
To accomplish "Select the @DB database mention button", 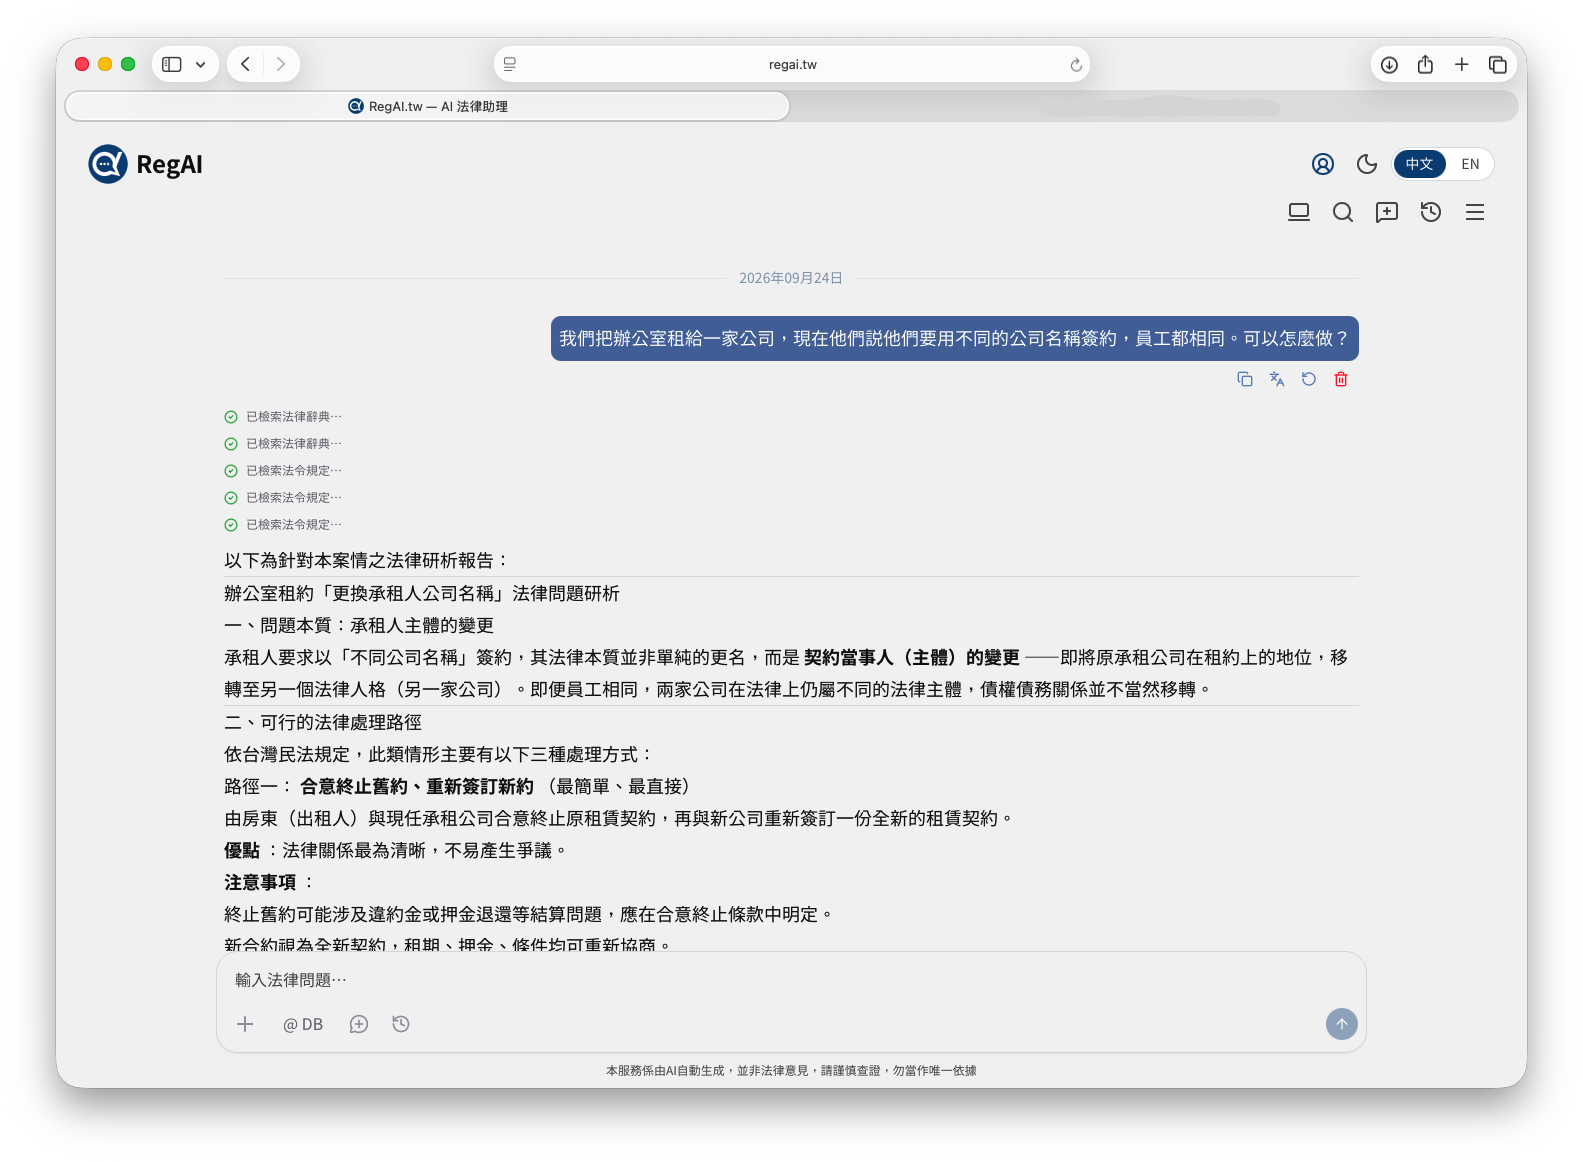I will (303, 1024).
